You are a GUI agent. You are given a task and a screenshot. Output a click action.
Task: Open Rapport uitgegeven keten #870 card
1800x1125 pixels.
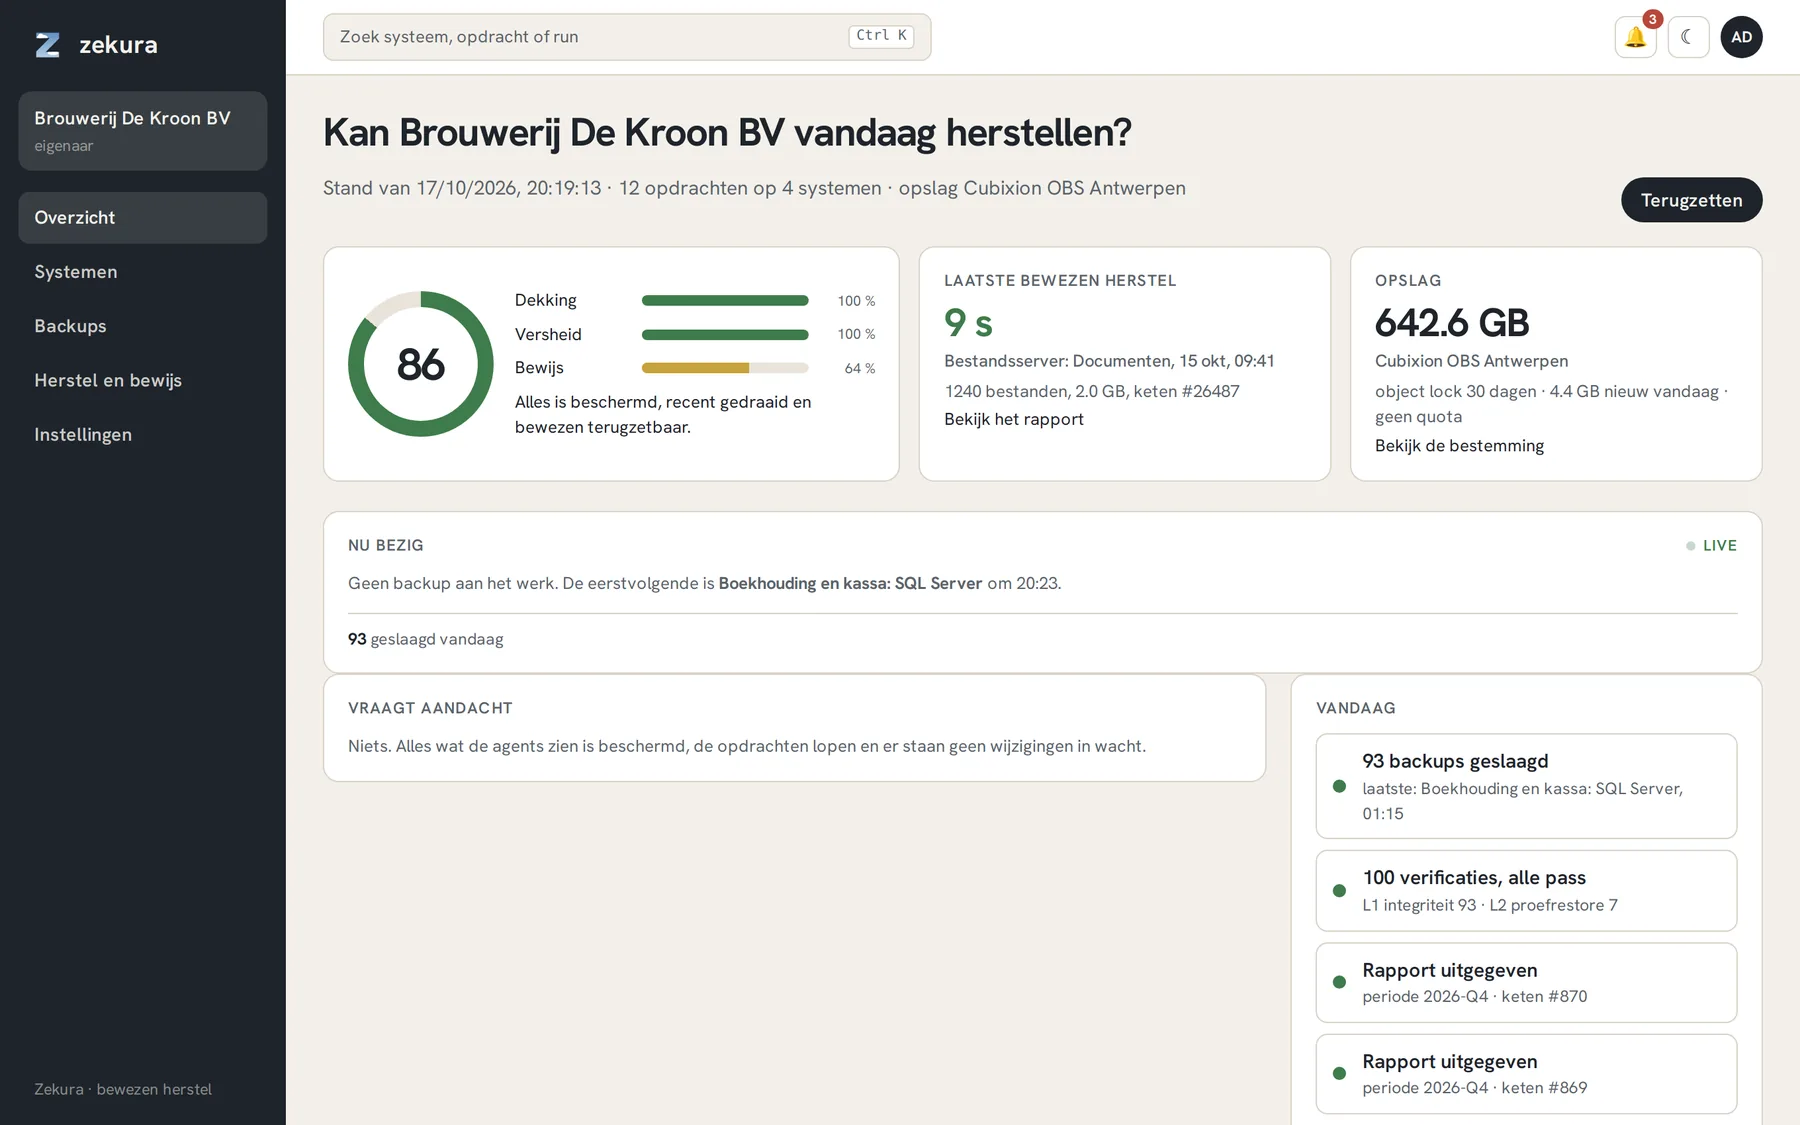click(1526, 982)
